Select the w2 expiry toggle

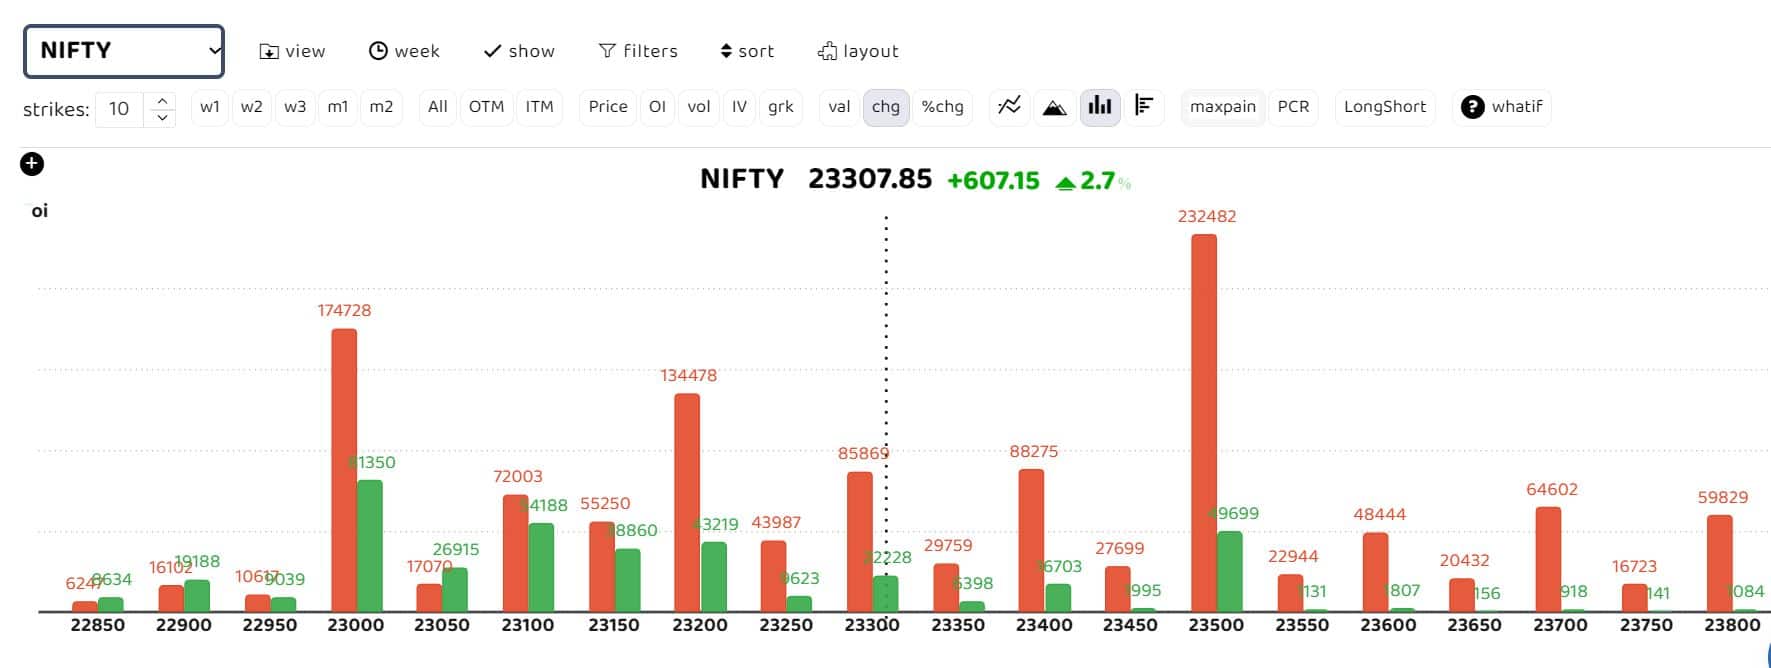[x=252, y=107]
